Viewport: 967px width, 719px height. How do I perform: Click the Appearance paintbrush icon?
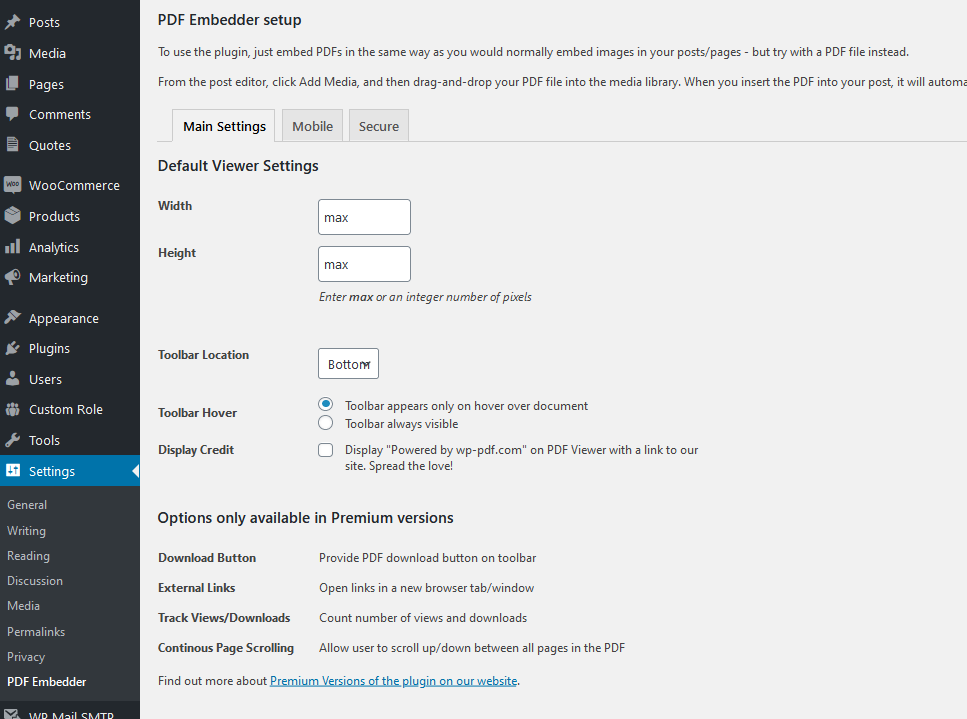(12, 318)
